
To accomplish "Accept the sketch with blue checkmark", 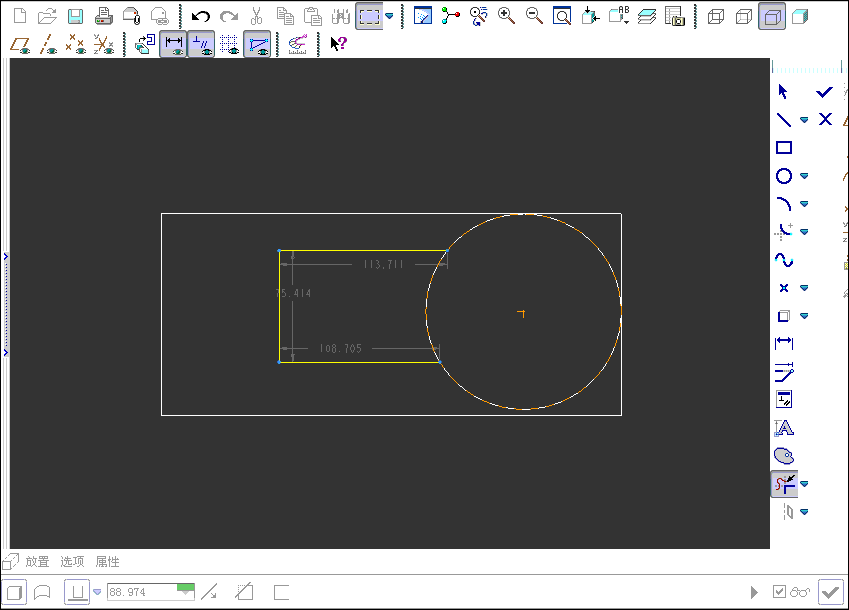I will pyautogui.click(x=824, y=92).
